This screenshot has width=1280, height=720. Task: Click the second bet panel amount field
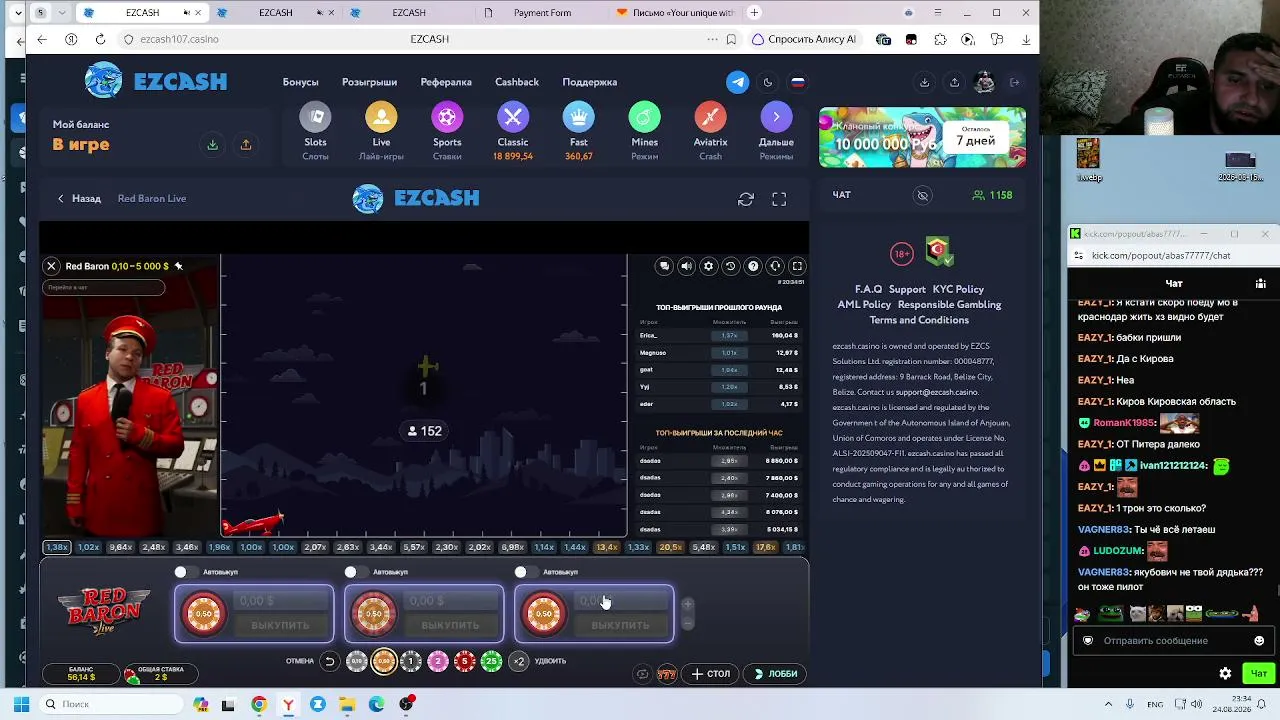click(x=450, y=601)
